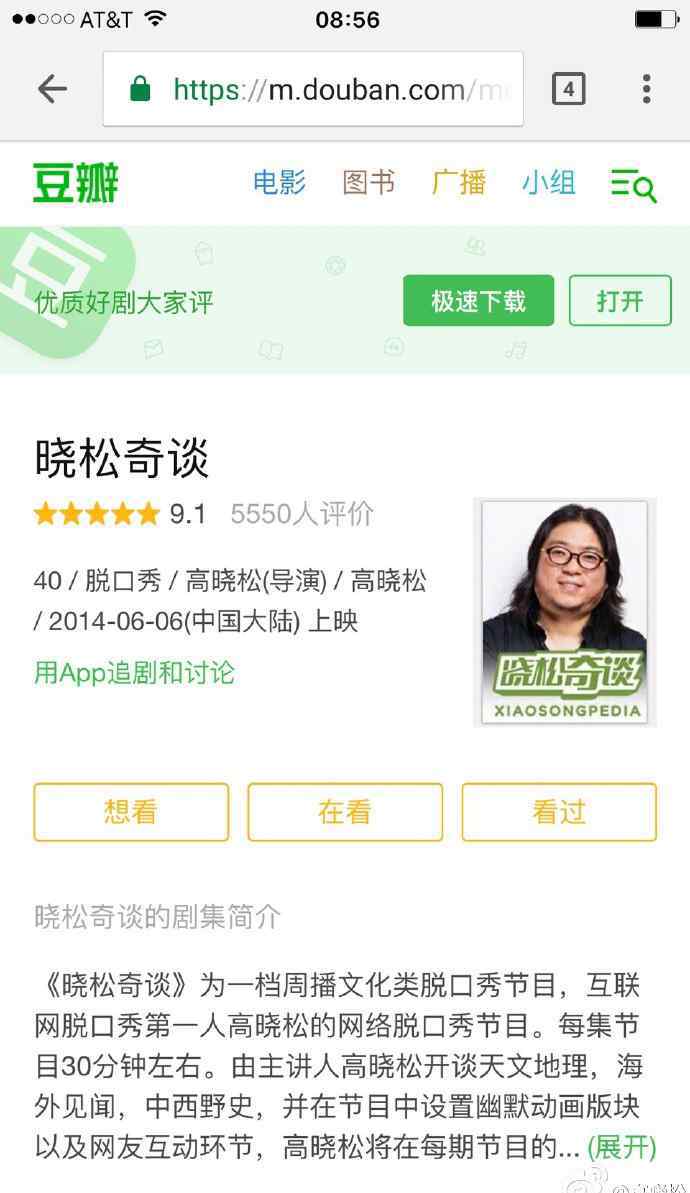Select the 图书 tab
690x1193 pixels.
(x=368, y=183)
